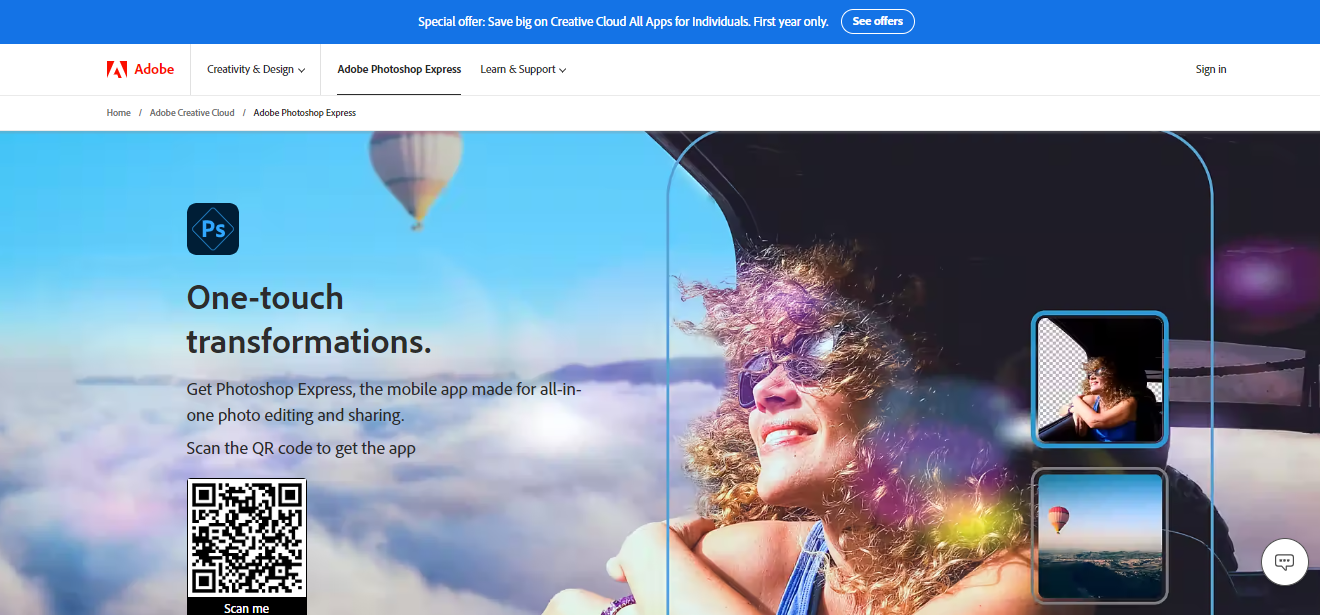Viewport: 1320px width, 615px height.
Task: Click the Adobe logo icon
Action: [117, 69]
